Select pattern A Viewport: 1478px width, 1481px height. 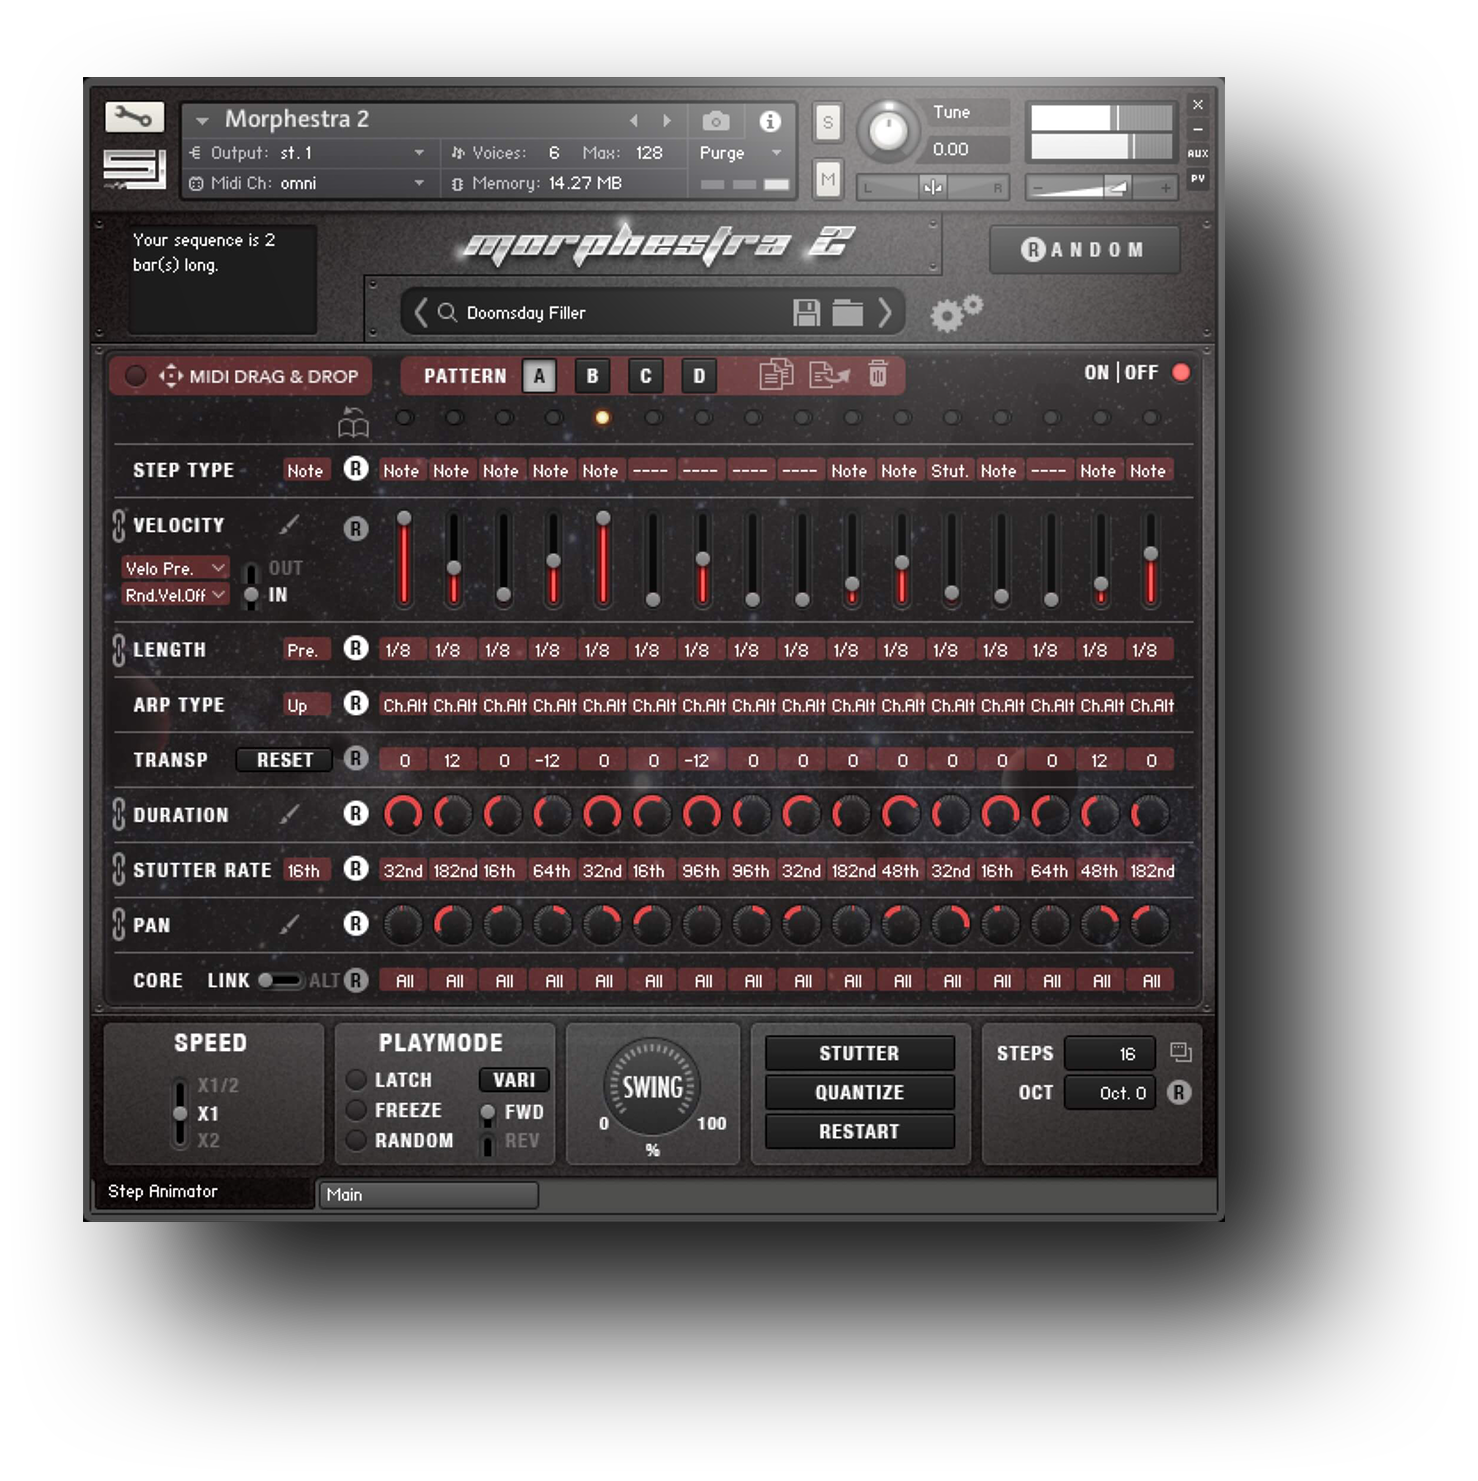(x=539, y=376)
